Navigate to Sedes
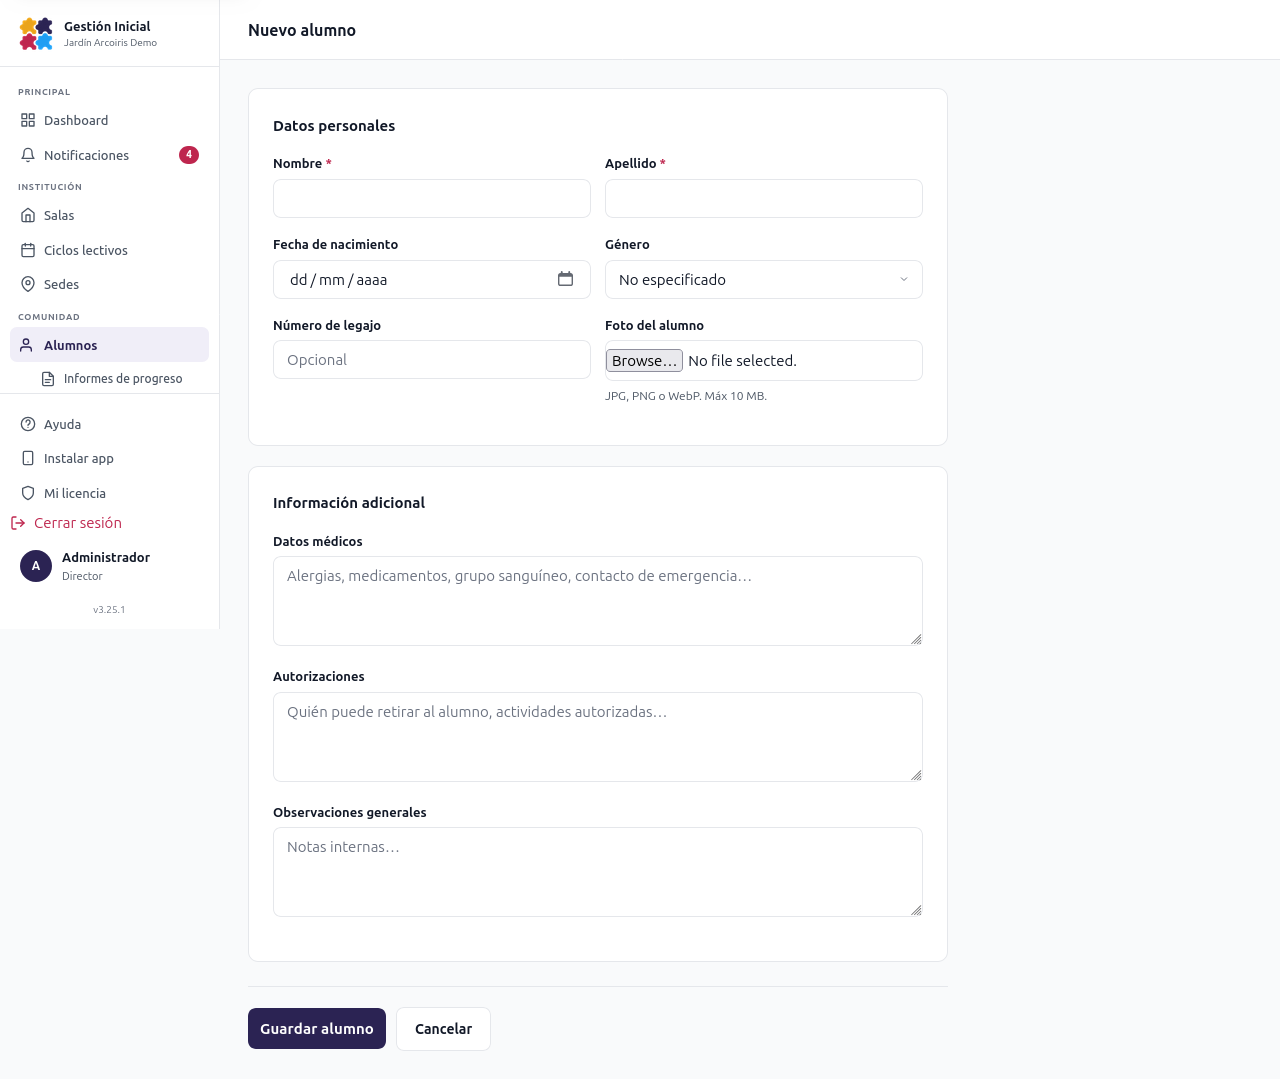Image resolution: width=1280 pixels, height=1079 pixels. tap(109, 284)
